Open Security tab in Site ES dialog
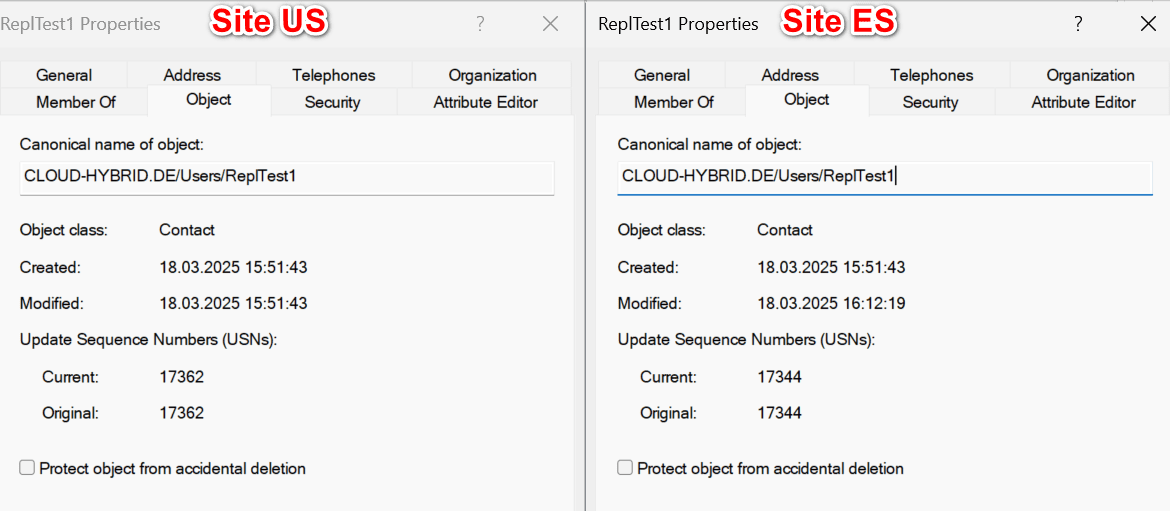The width and height of the screenshot is (1170, 511). (x=930, y=102)
